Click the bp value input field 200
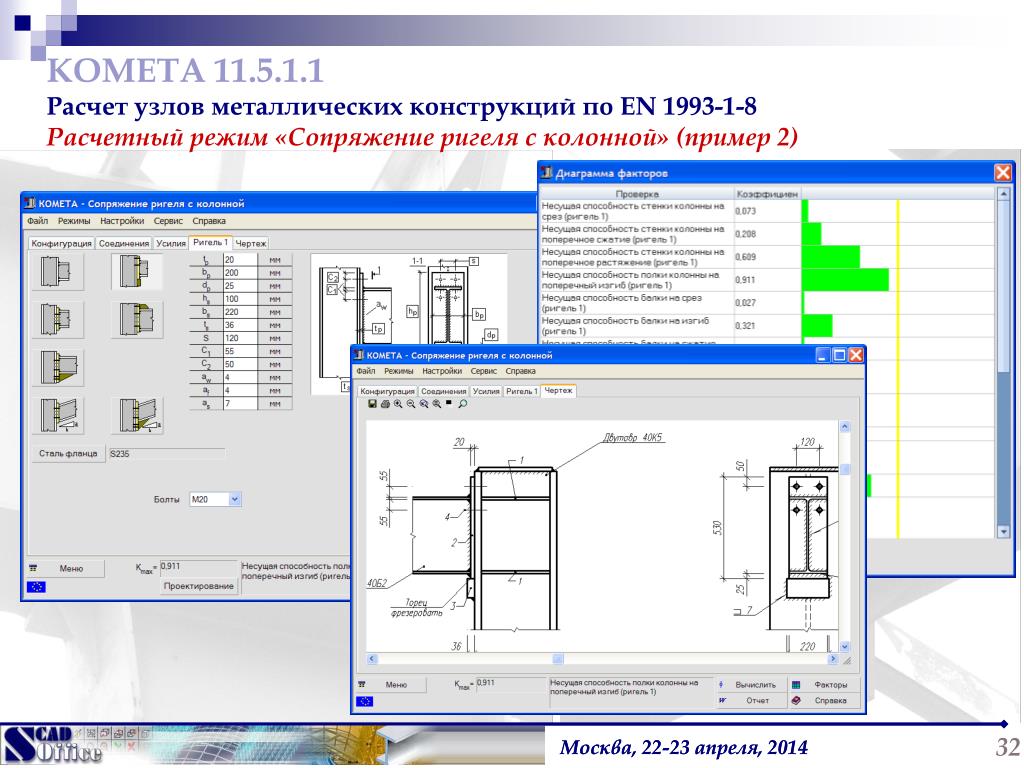 [x=240, y=273]
